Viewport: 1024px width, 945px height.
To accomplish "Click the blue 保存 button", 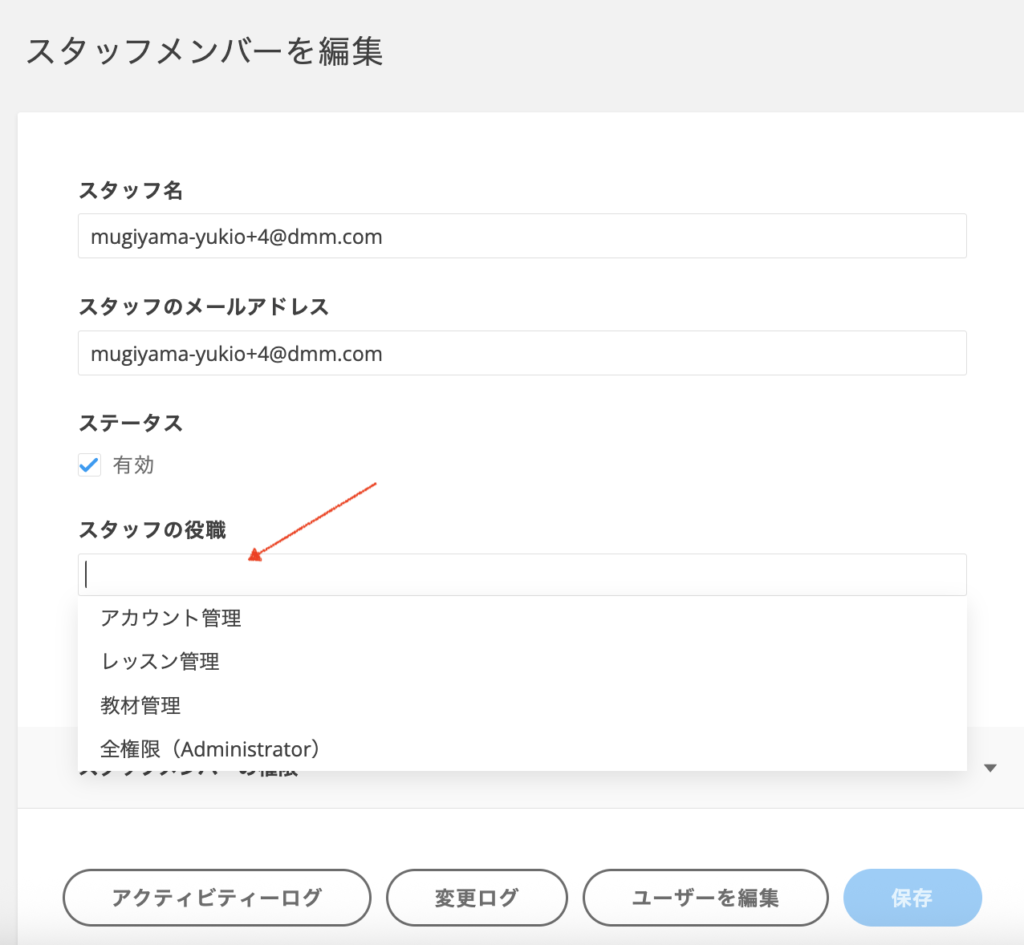I will (912, 897).
